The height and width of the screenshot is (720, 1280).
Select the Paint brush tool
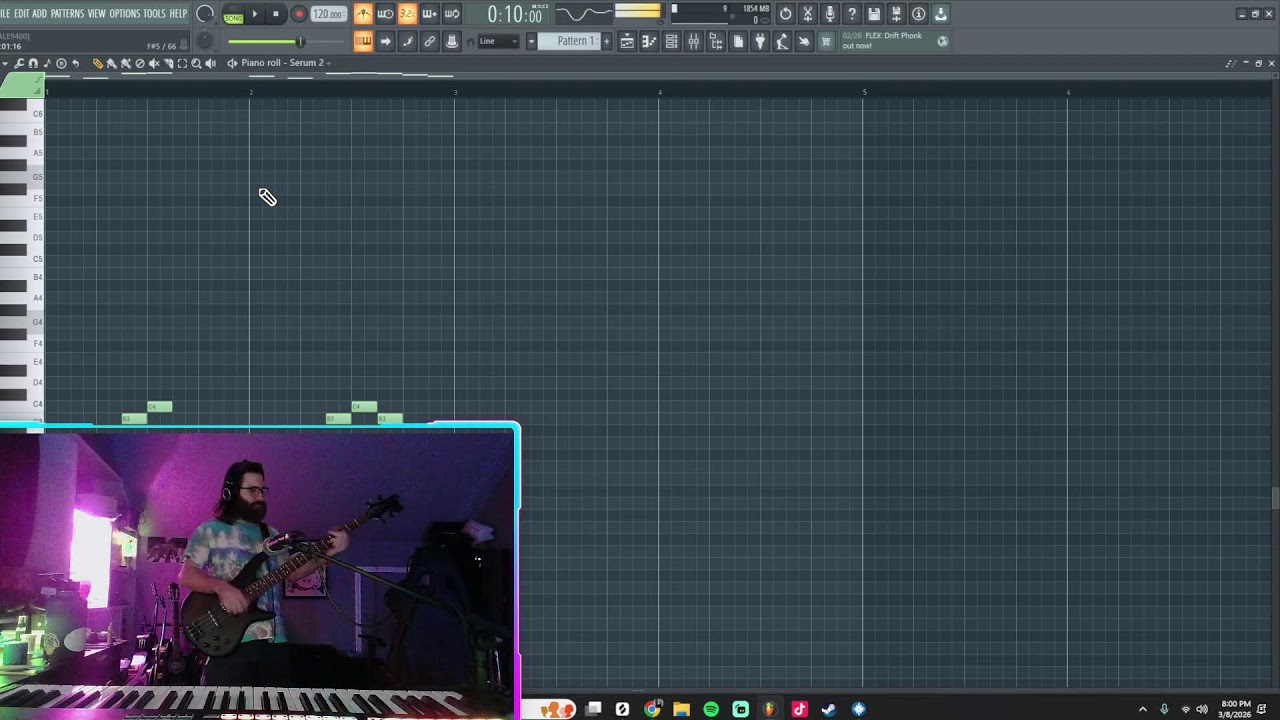pos(112,63)
